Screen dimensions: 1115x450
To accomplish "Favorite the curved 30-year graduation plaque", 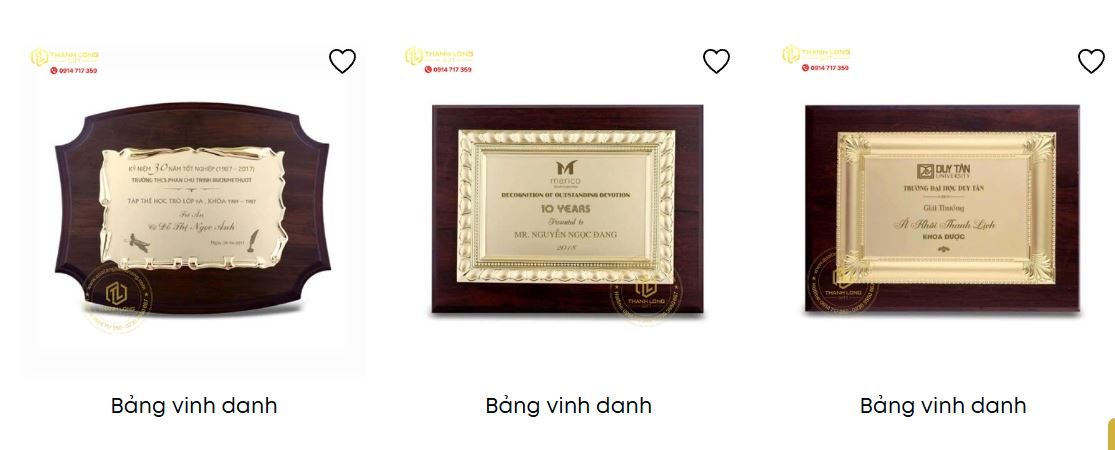I will pyautogui.click(x=342, y=61).
